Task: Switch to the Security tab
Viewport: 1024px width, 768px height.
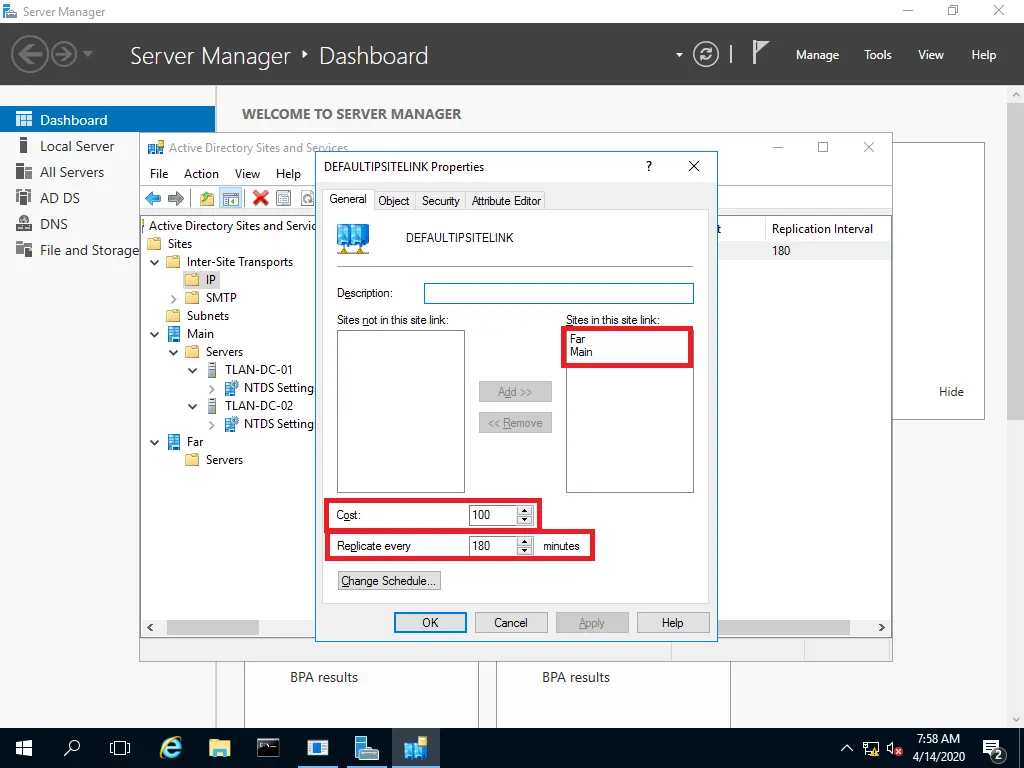Action: [441, 201]
